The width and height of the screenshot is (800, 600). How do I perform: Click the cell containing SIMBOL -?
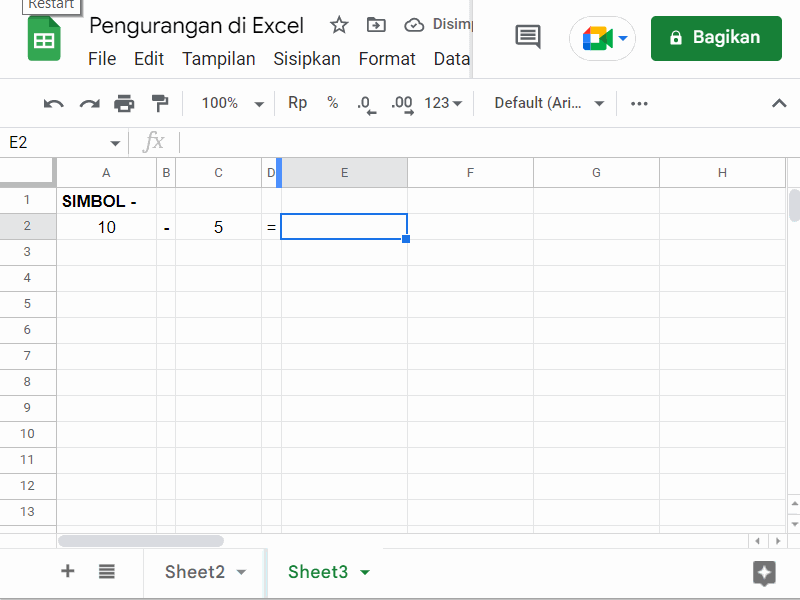tap(106, 201)
